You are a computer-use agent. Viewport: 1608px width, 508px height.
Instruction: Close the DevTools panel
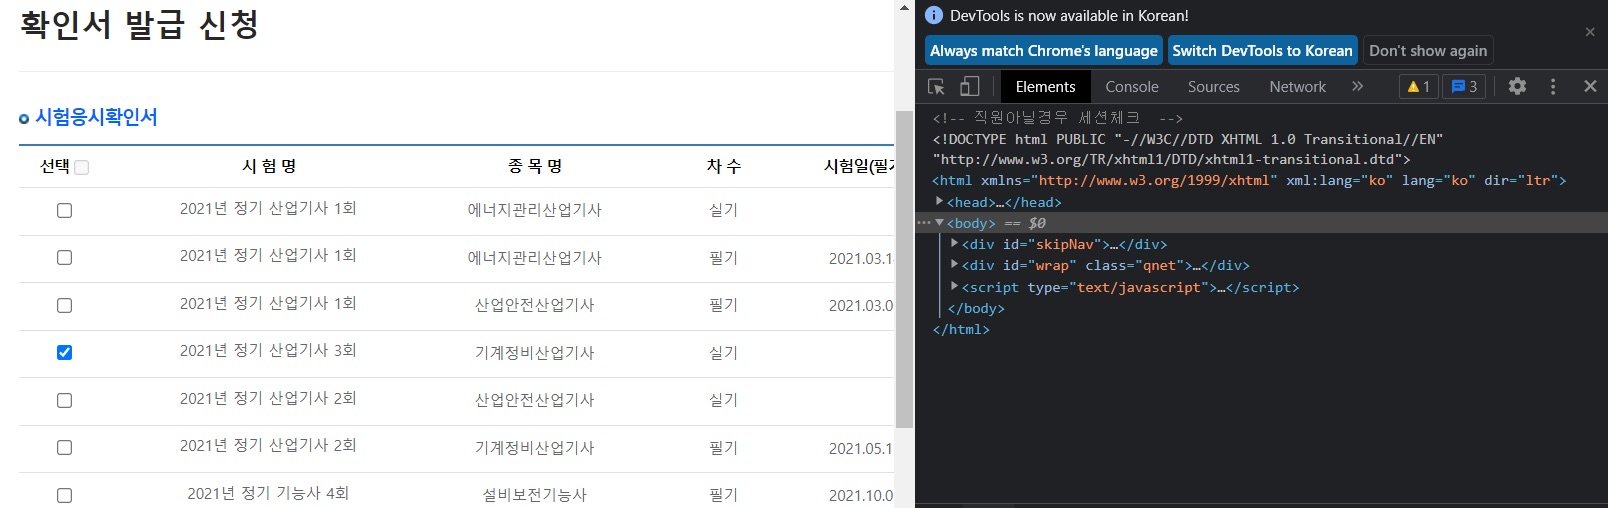coord(1590,86)
